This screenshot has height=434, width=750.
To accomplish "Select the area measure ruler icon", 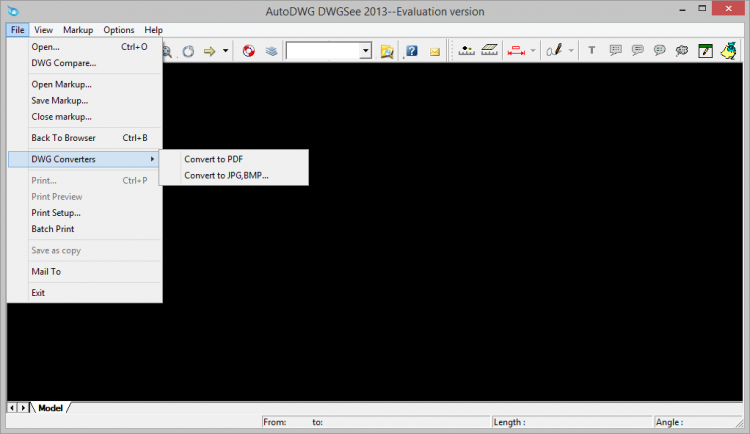I will pos(489,50).
